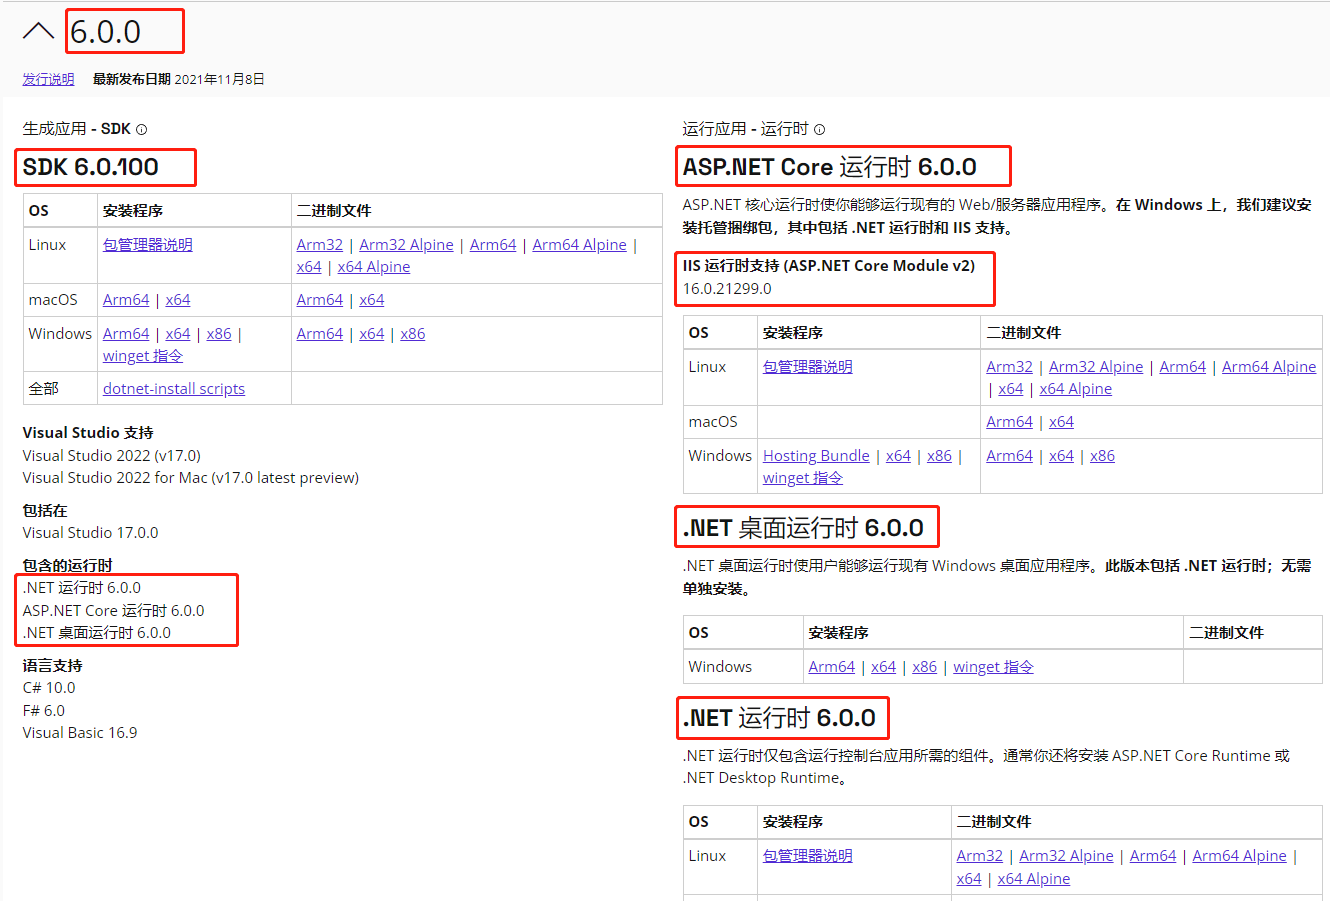
Task: Open ASP.NET Core Linux 包管理器说明 link
Action: [x=808, y=367]
